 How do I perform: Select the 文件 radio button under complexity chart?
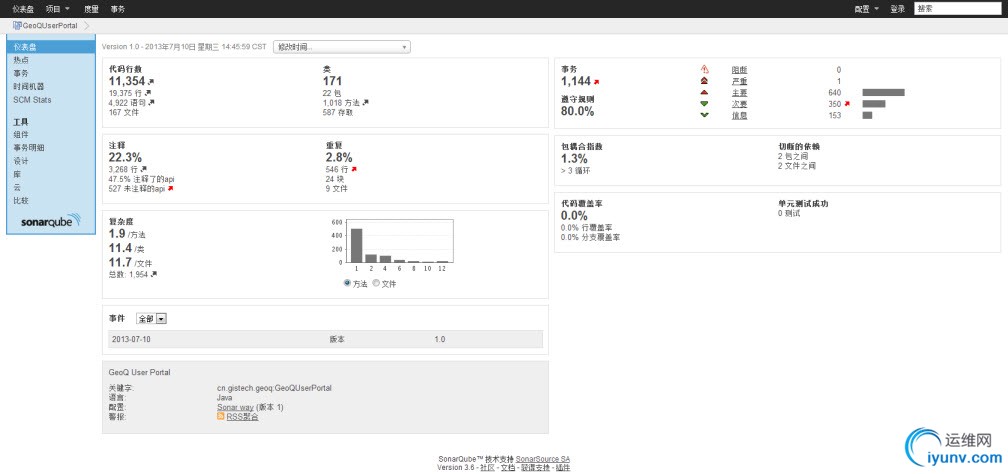point(377,283)
